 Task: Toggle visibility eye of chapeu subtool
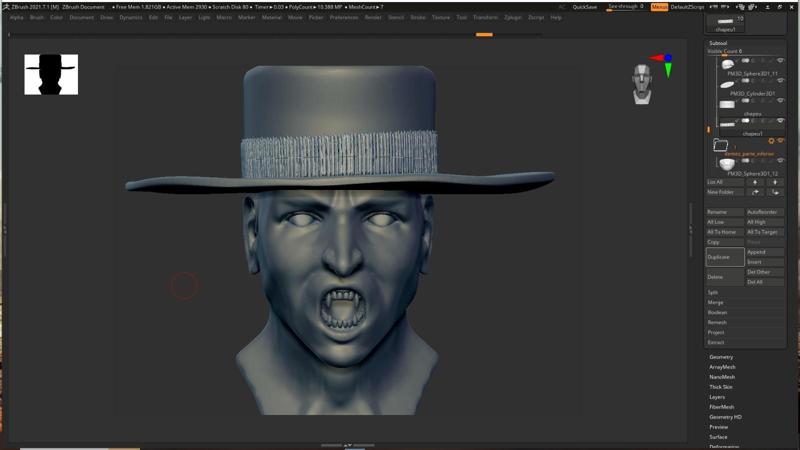point(780,101)
